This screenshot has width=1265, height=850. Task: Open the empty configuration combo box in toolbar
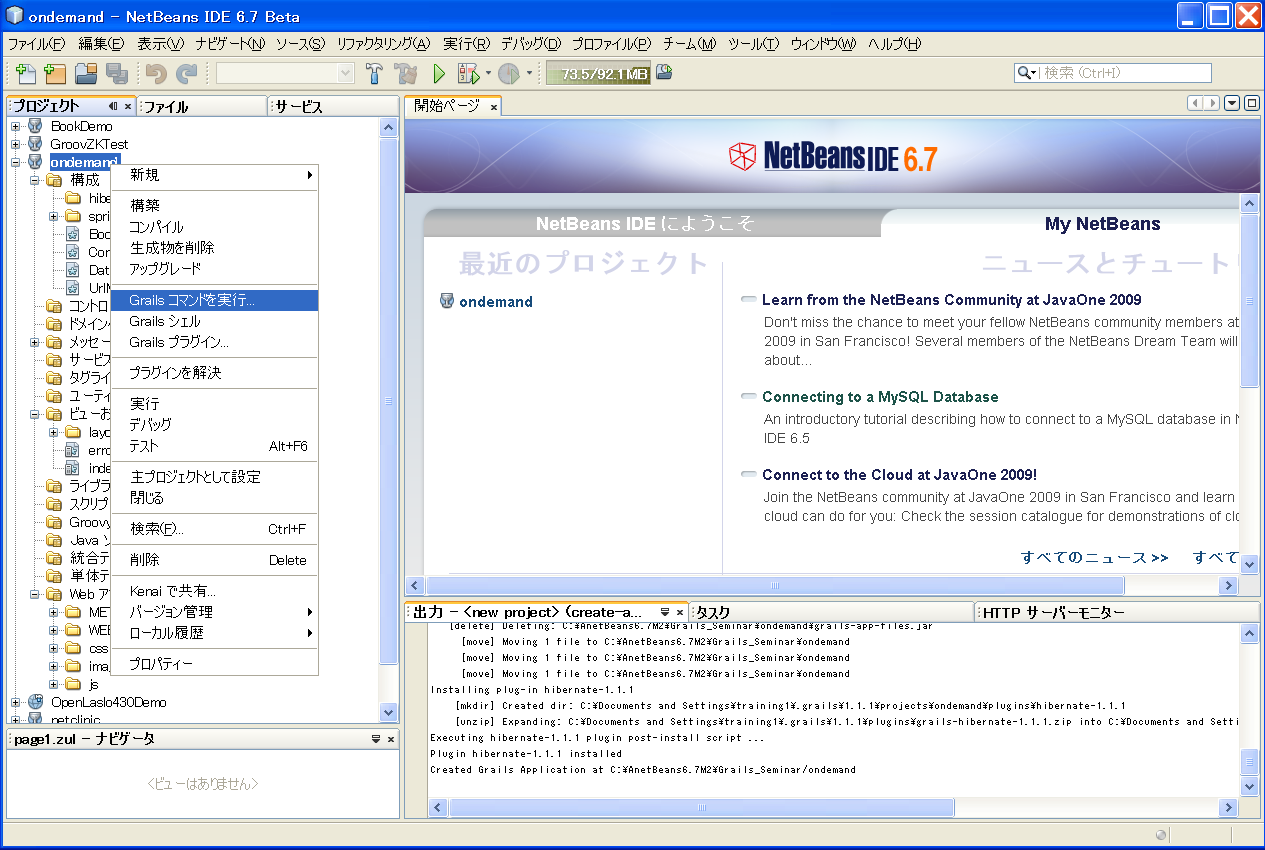286,73
